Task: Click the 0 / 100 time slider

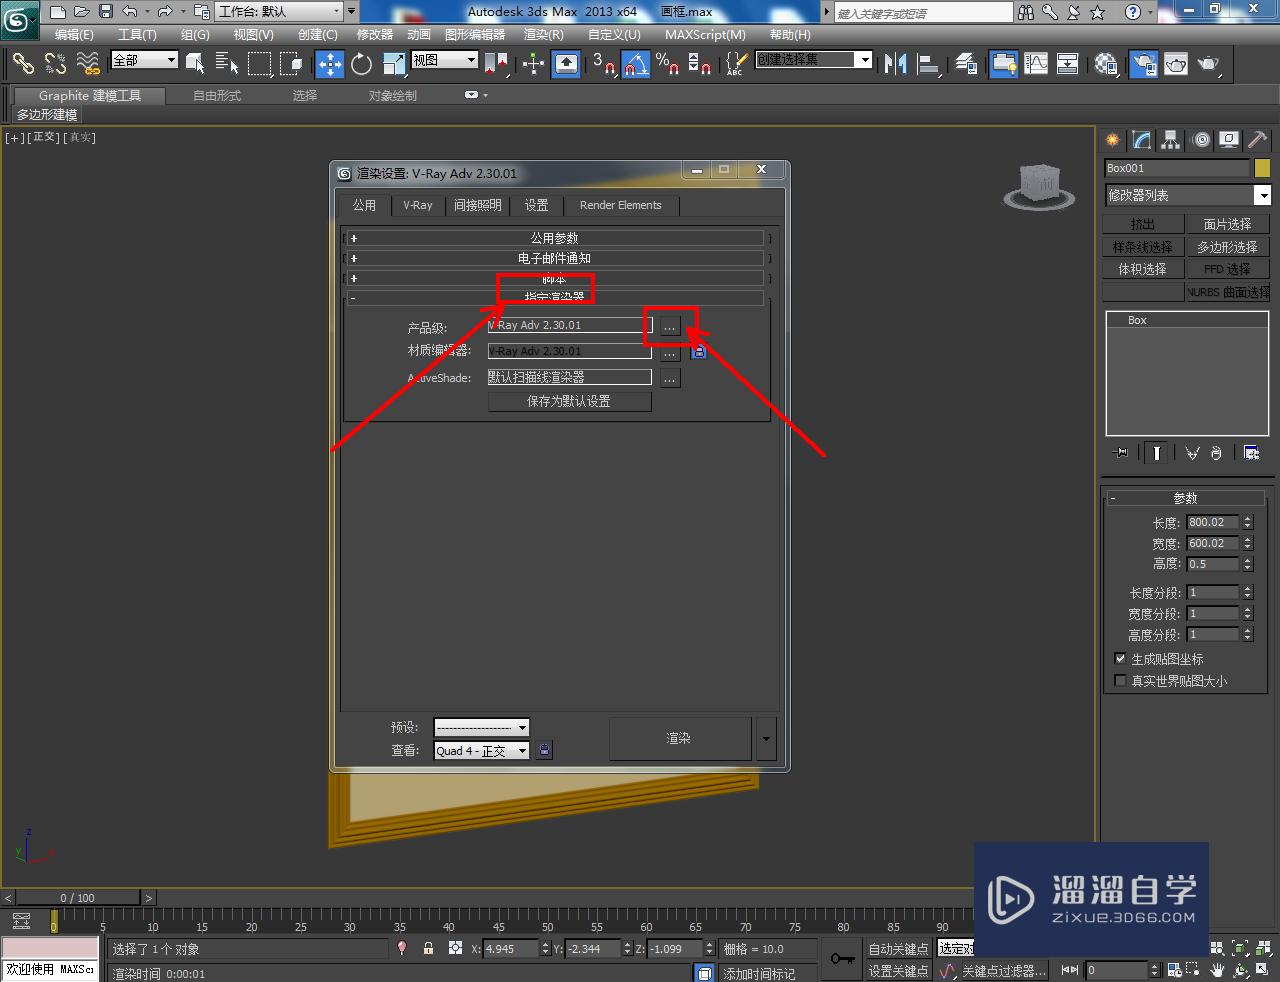Action: point(77,897)
